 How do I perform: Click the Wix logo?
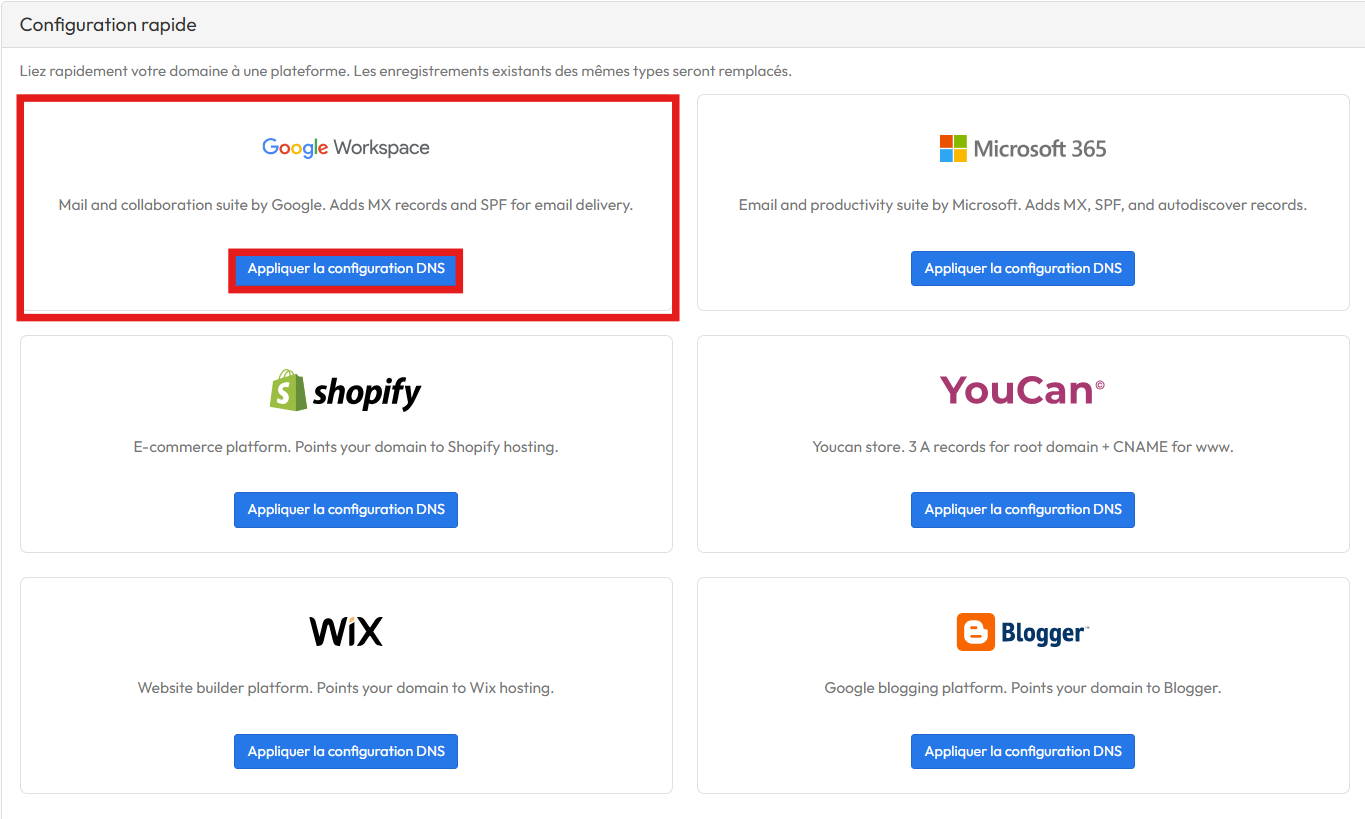pyautogui.click(x=346, y=632)
